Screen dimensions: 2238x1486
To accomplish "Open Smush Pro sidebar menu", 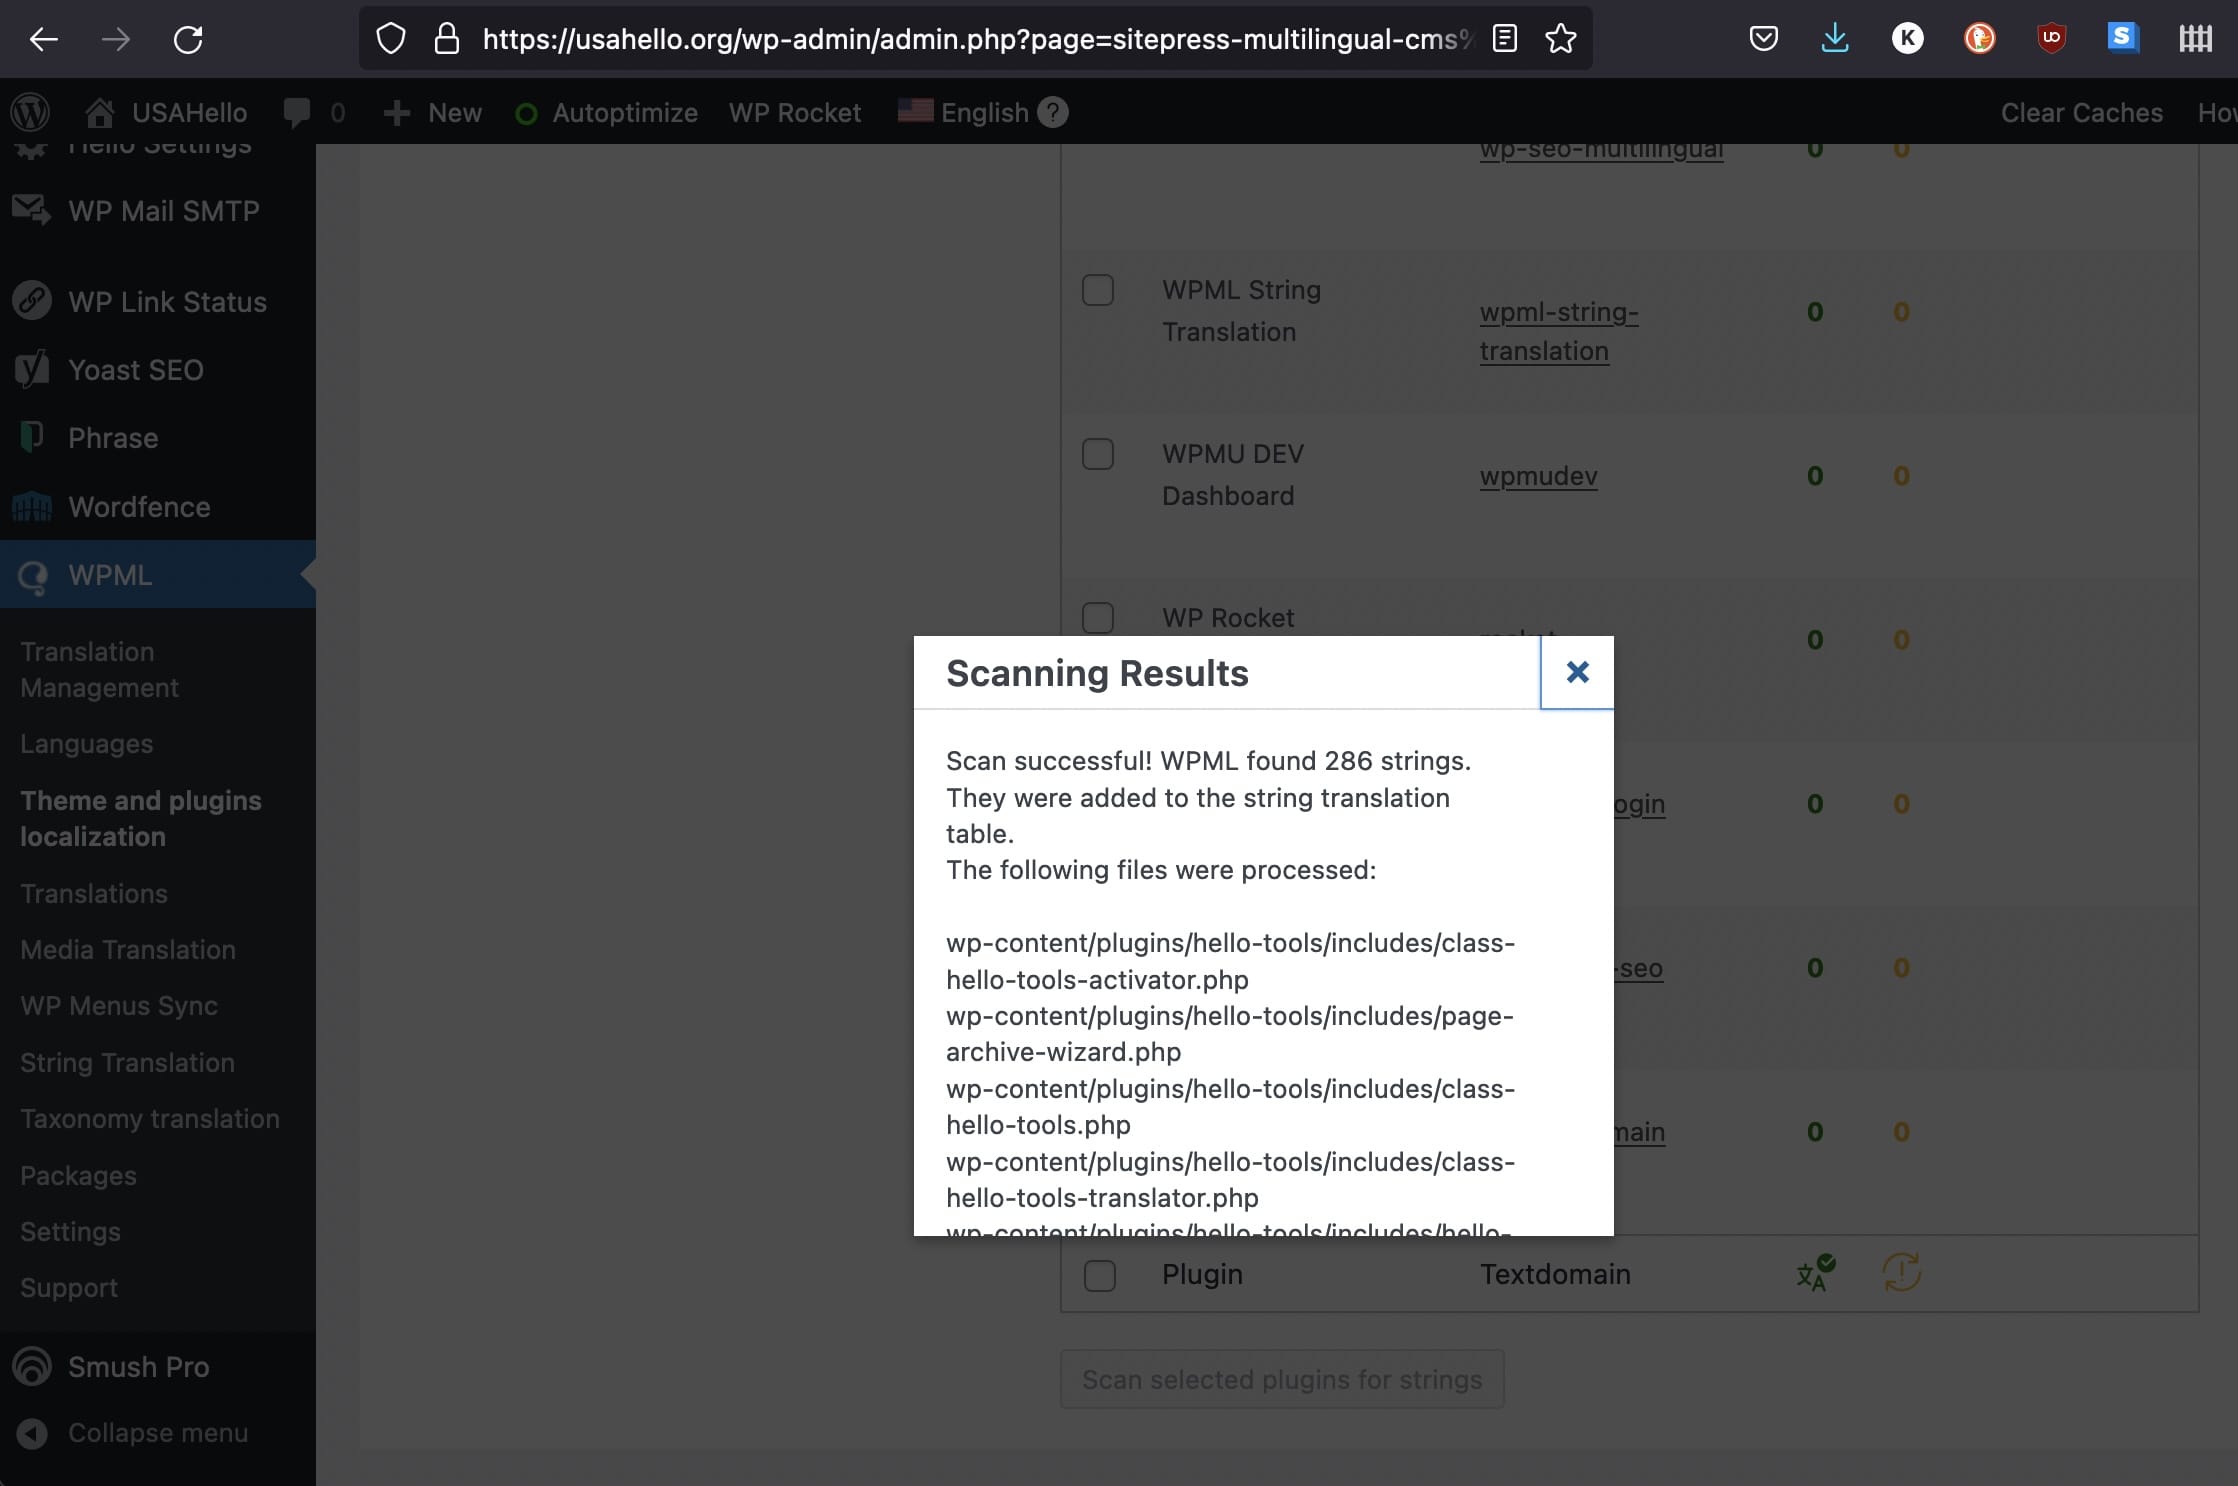I will pos(158,1367).
